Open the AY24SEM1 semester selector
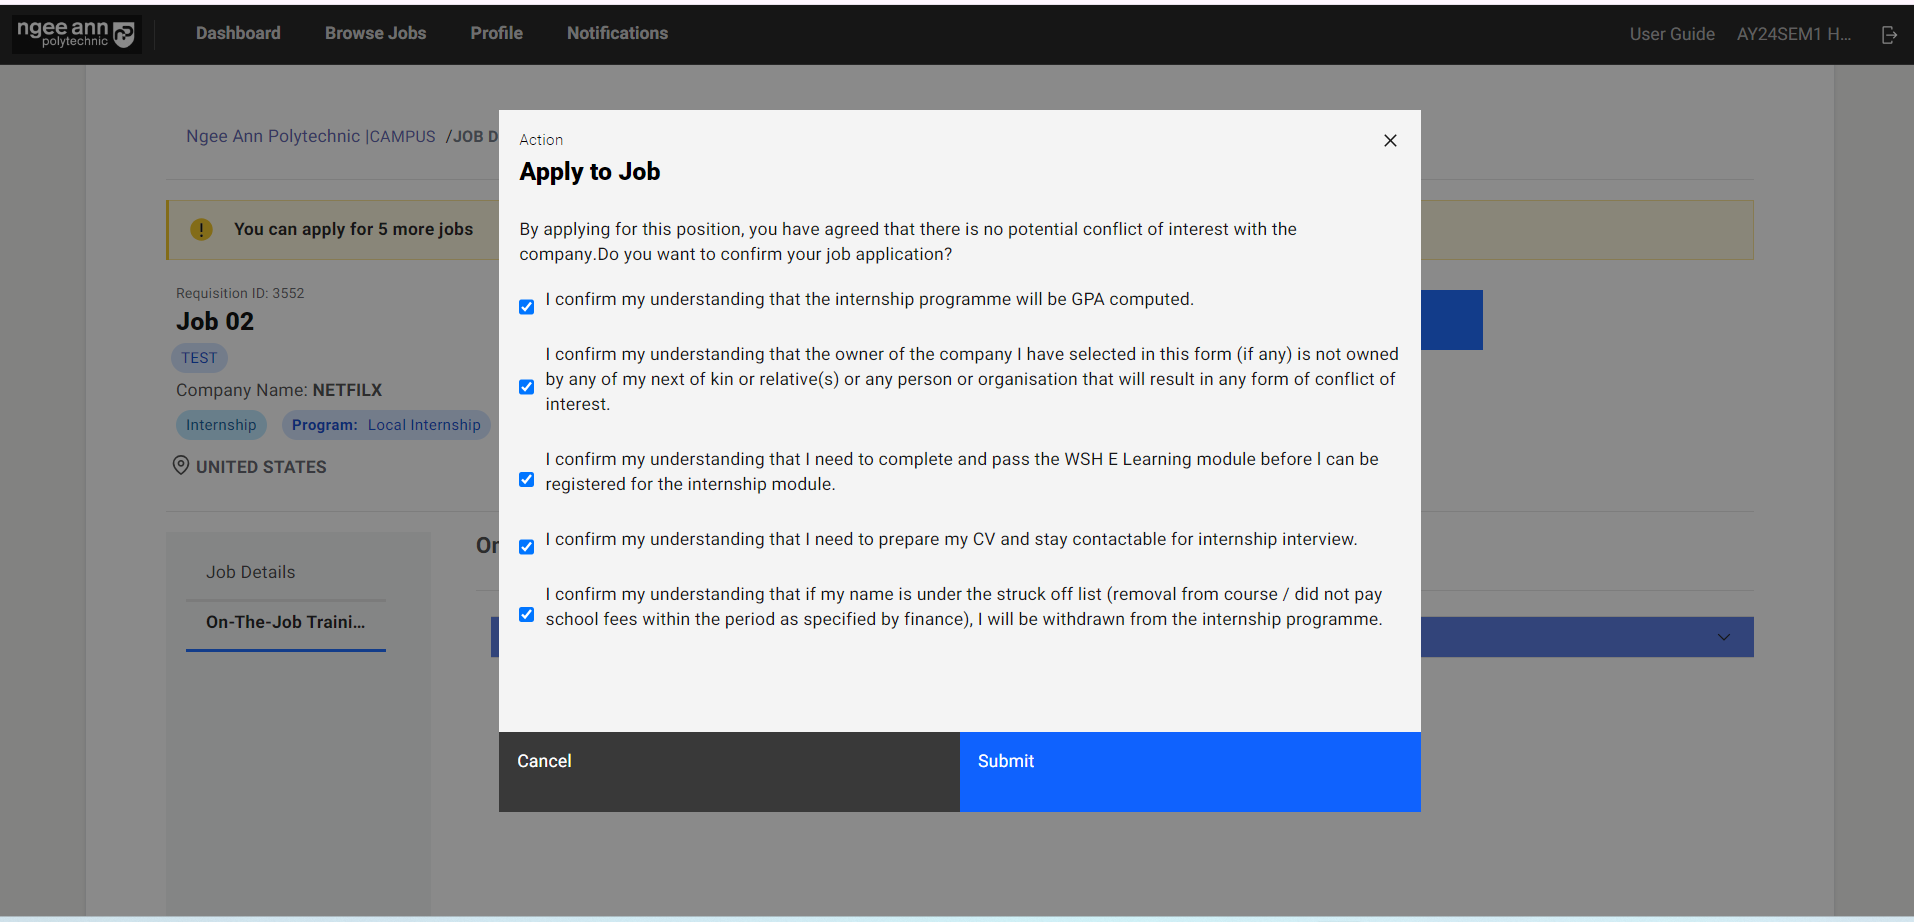Screen dimensions: 1914x922 point(1793,33)
